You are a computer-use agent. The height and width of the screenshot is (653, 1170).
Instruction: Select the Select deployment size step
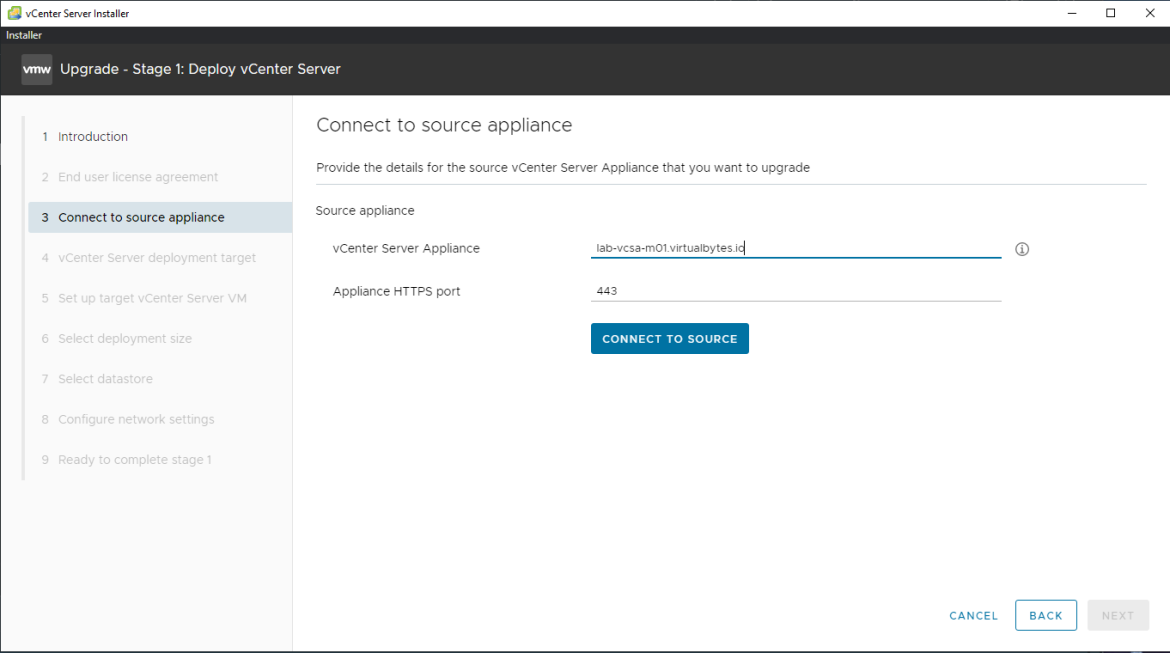(127, 338)
